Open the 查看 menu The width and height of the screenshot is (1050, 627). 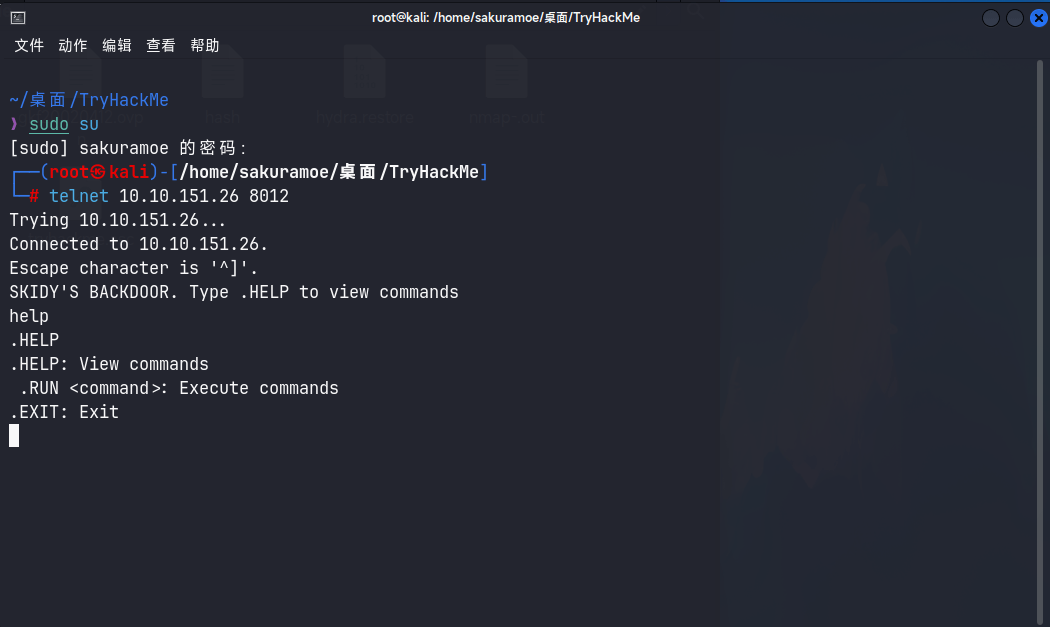click(161, 46)
